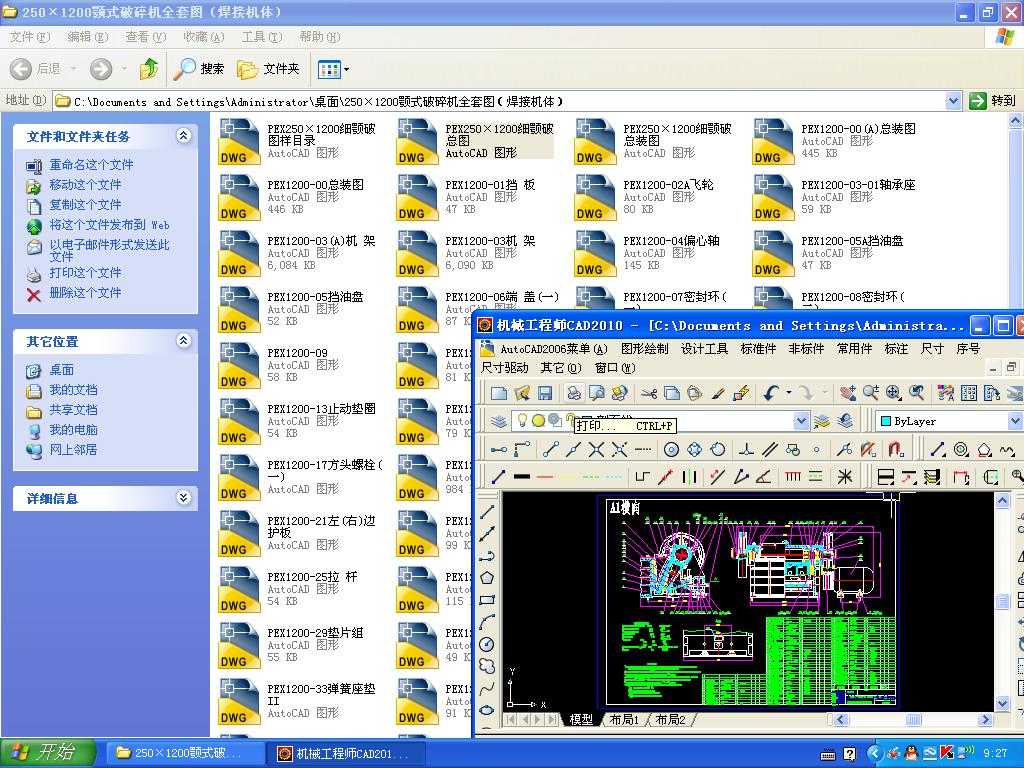1024x768 pixels.
Task: Click the Open file icon in the CAD toolbar
Action: click(521, 392)
